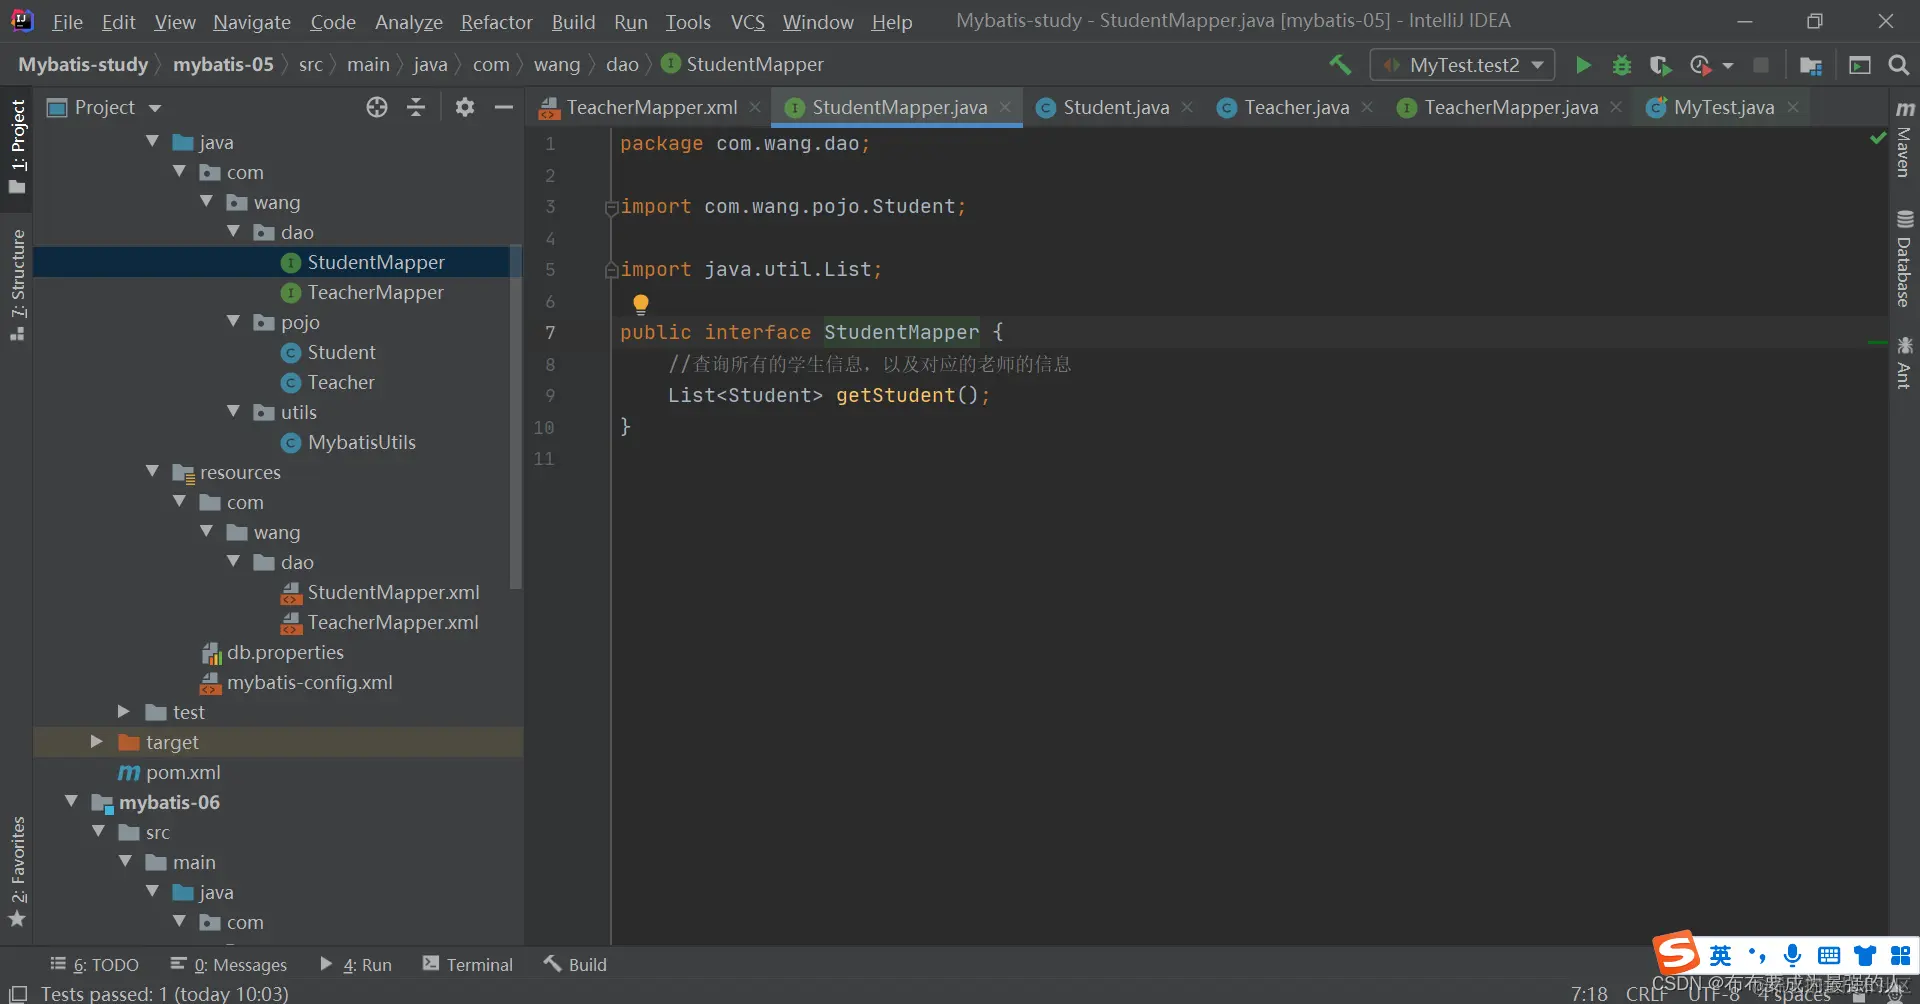Click the inspection green checkmark indicator
1920x1004 pixels.
click(1877, 139)
